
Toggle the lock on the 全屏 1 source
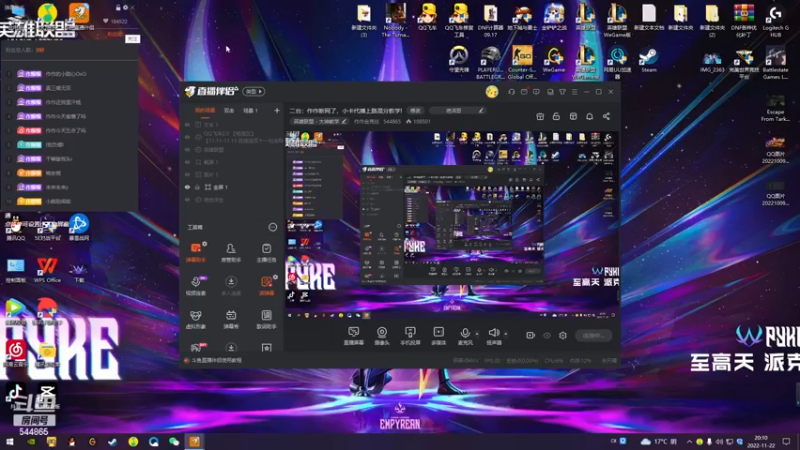pyautogui.click(x=197, y=187)
